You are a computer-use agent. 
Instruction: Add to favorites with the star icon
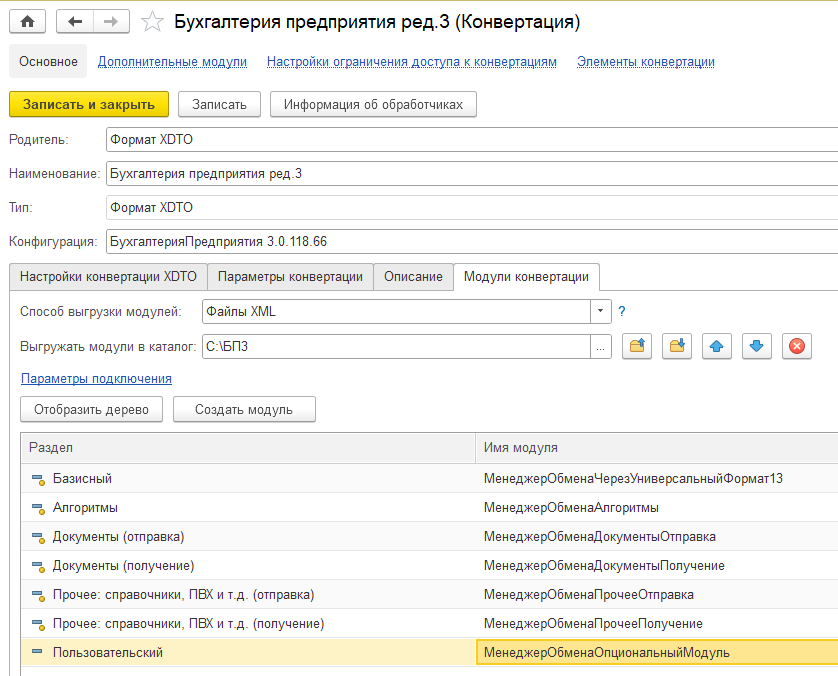(152, 21)
